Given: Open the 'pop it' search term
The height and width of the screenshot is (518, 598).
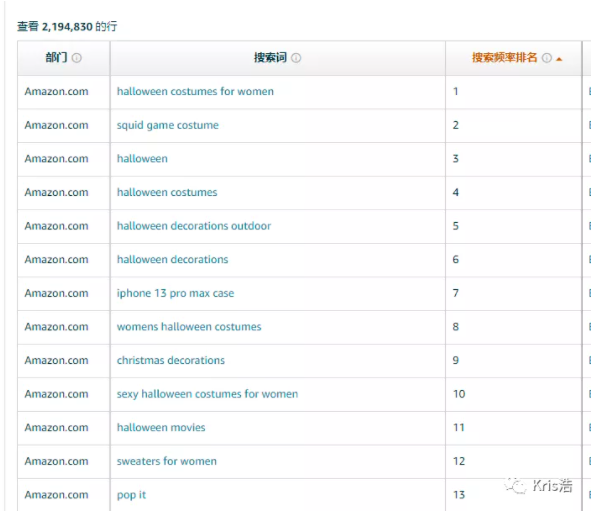Looking at the screenshot, I should (131, 495).
